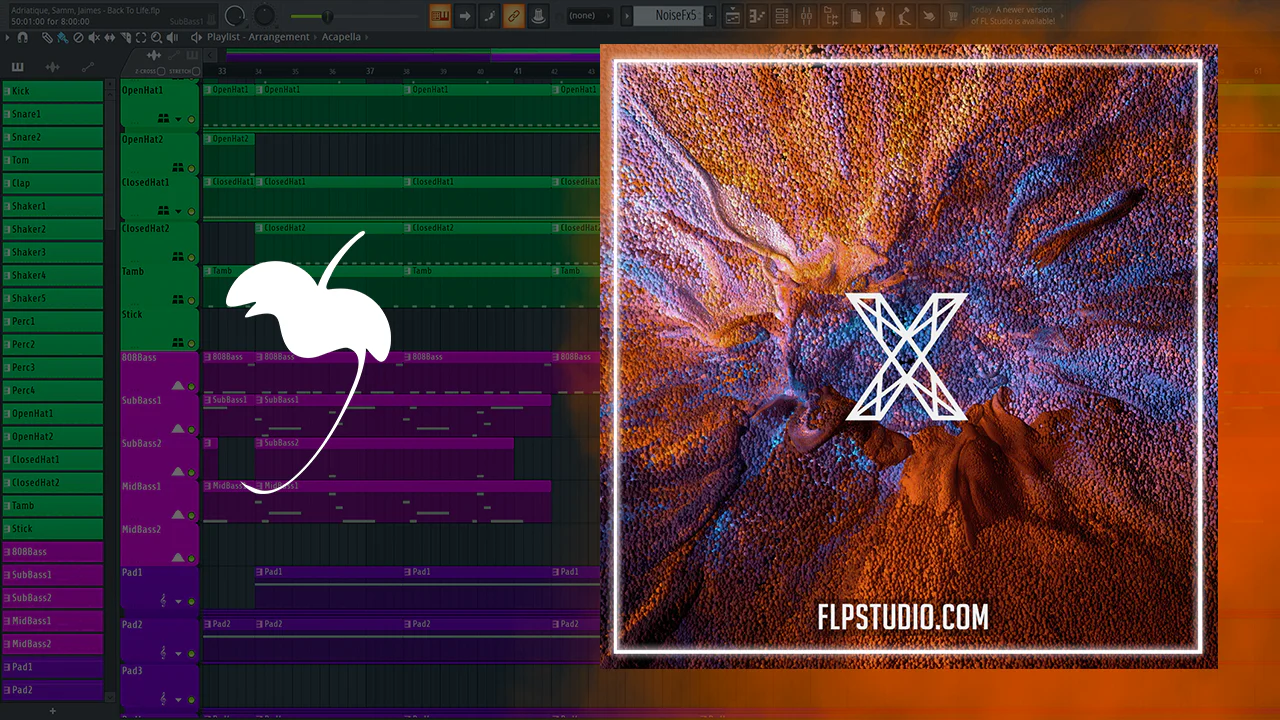
Task: Click the newer version available notification
Action: pos(1017,16)
